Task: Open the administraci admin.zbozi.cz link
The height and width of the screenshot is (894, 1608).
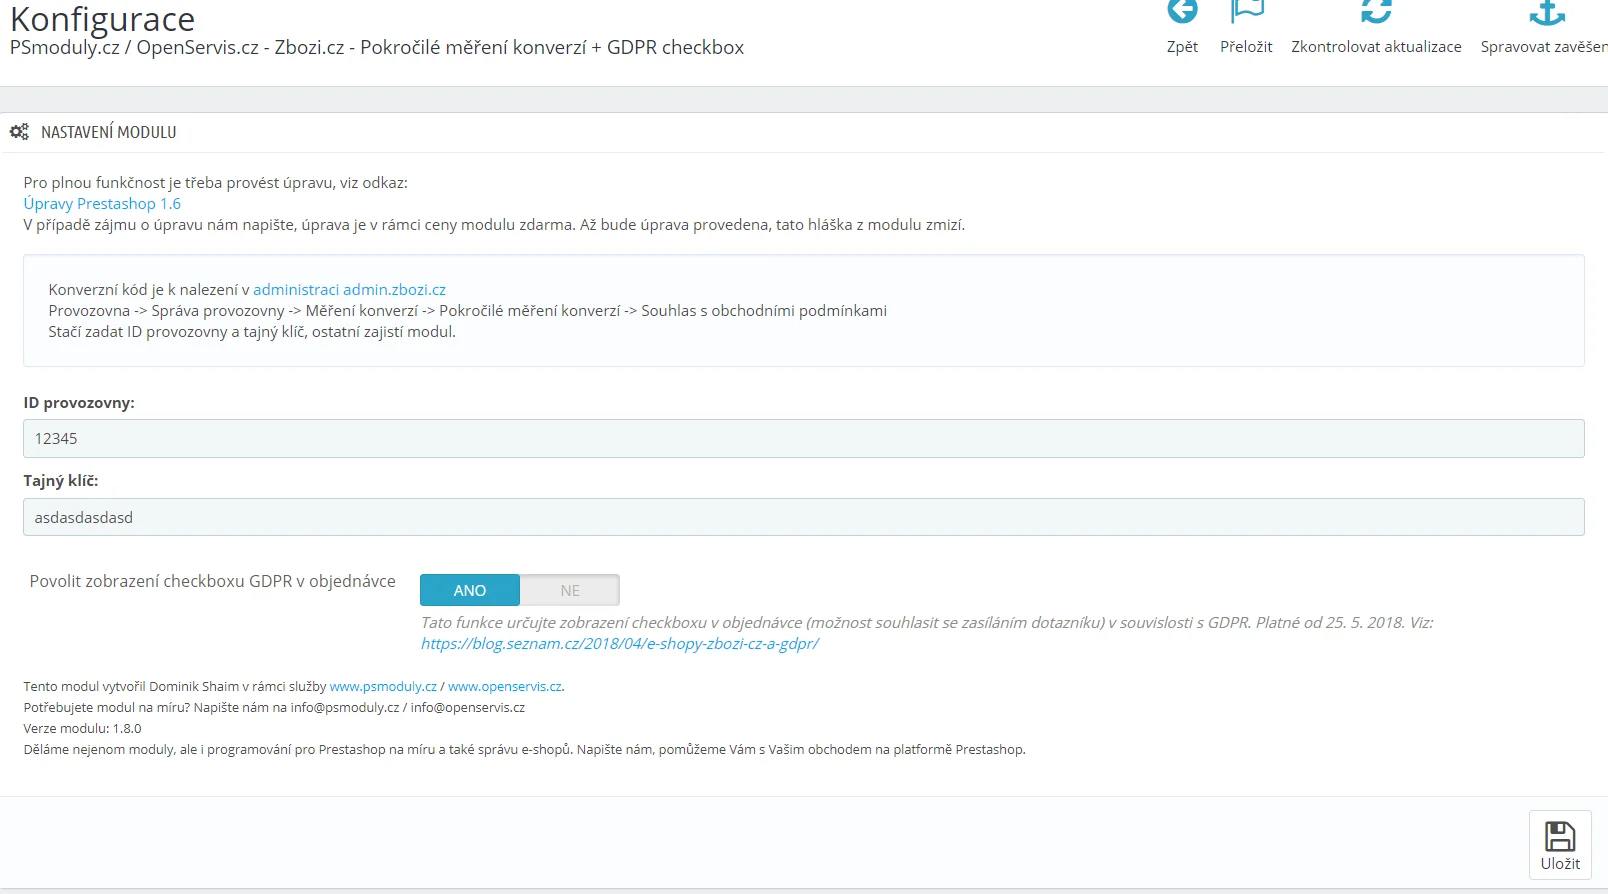Action: (349, 290)
